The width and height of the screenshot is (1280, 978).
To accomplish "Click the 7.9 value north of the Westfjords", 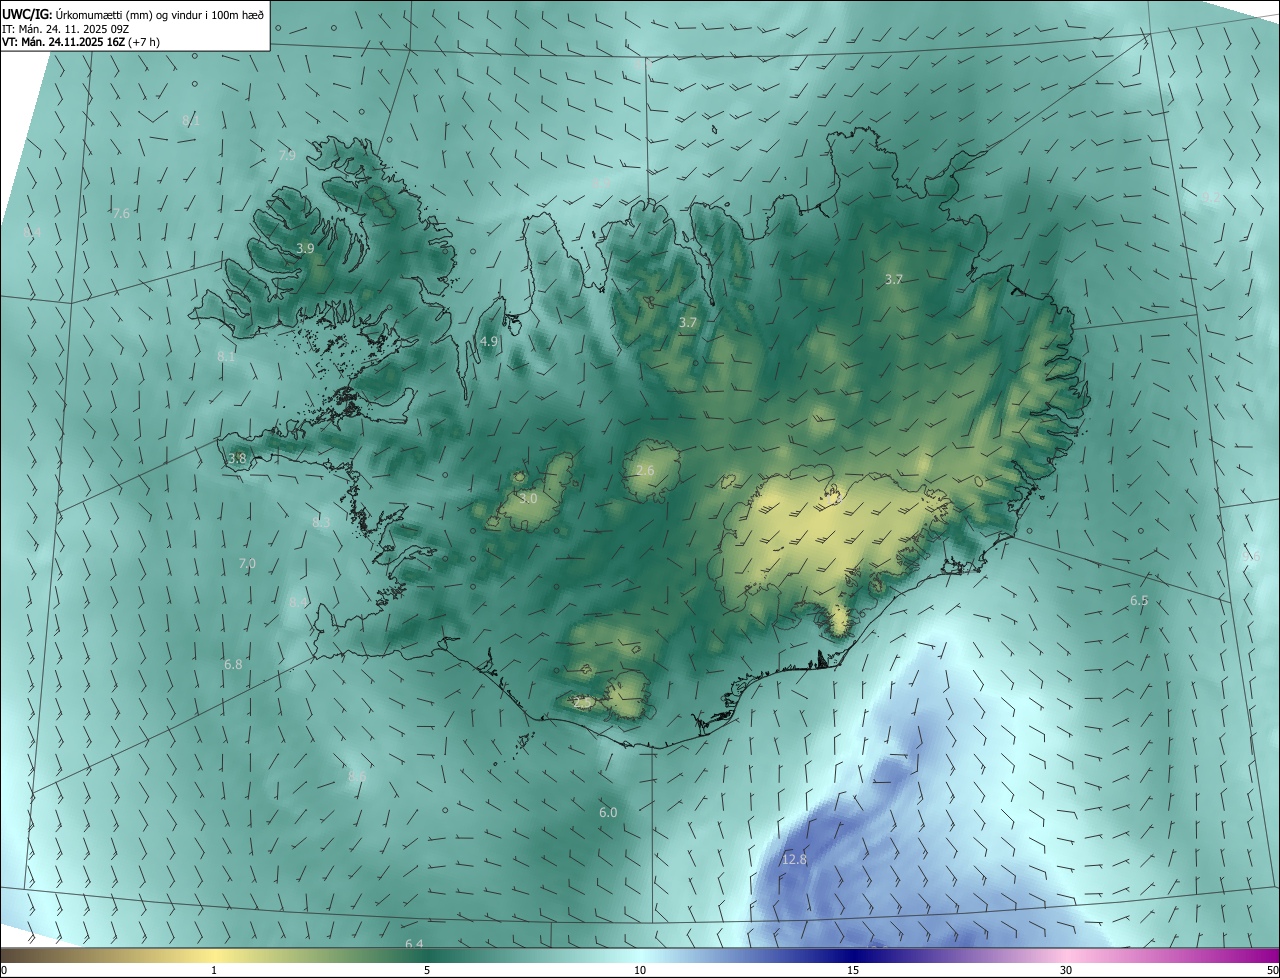I will point(287,156).
